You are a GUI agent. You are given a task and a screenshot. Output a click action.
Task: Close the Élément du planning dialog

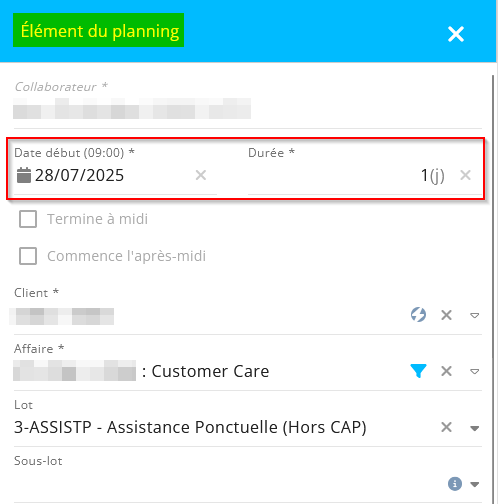456,34
